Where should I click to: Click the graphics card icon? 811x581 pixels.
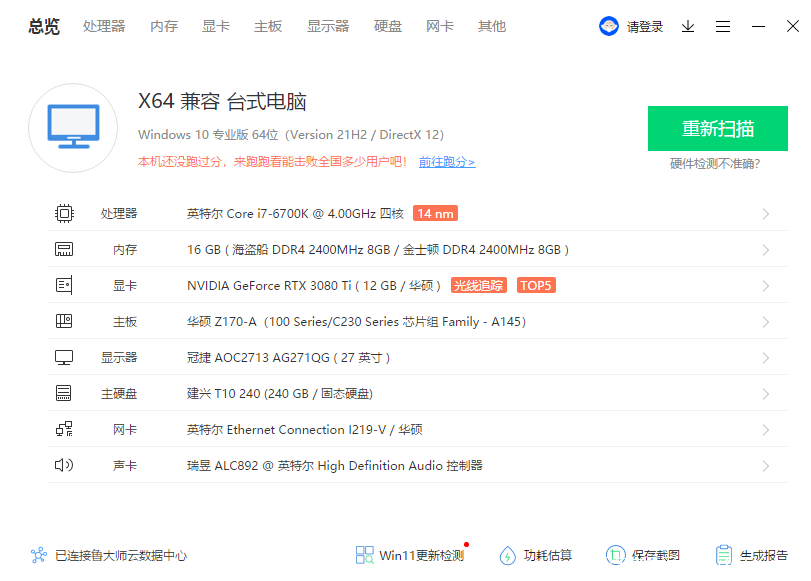tap(64, 285)
